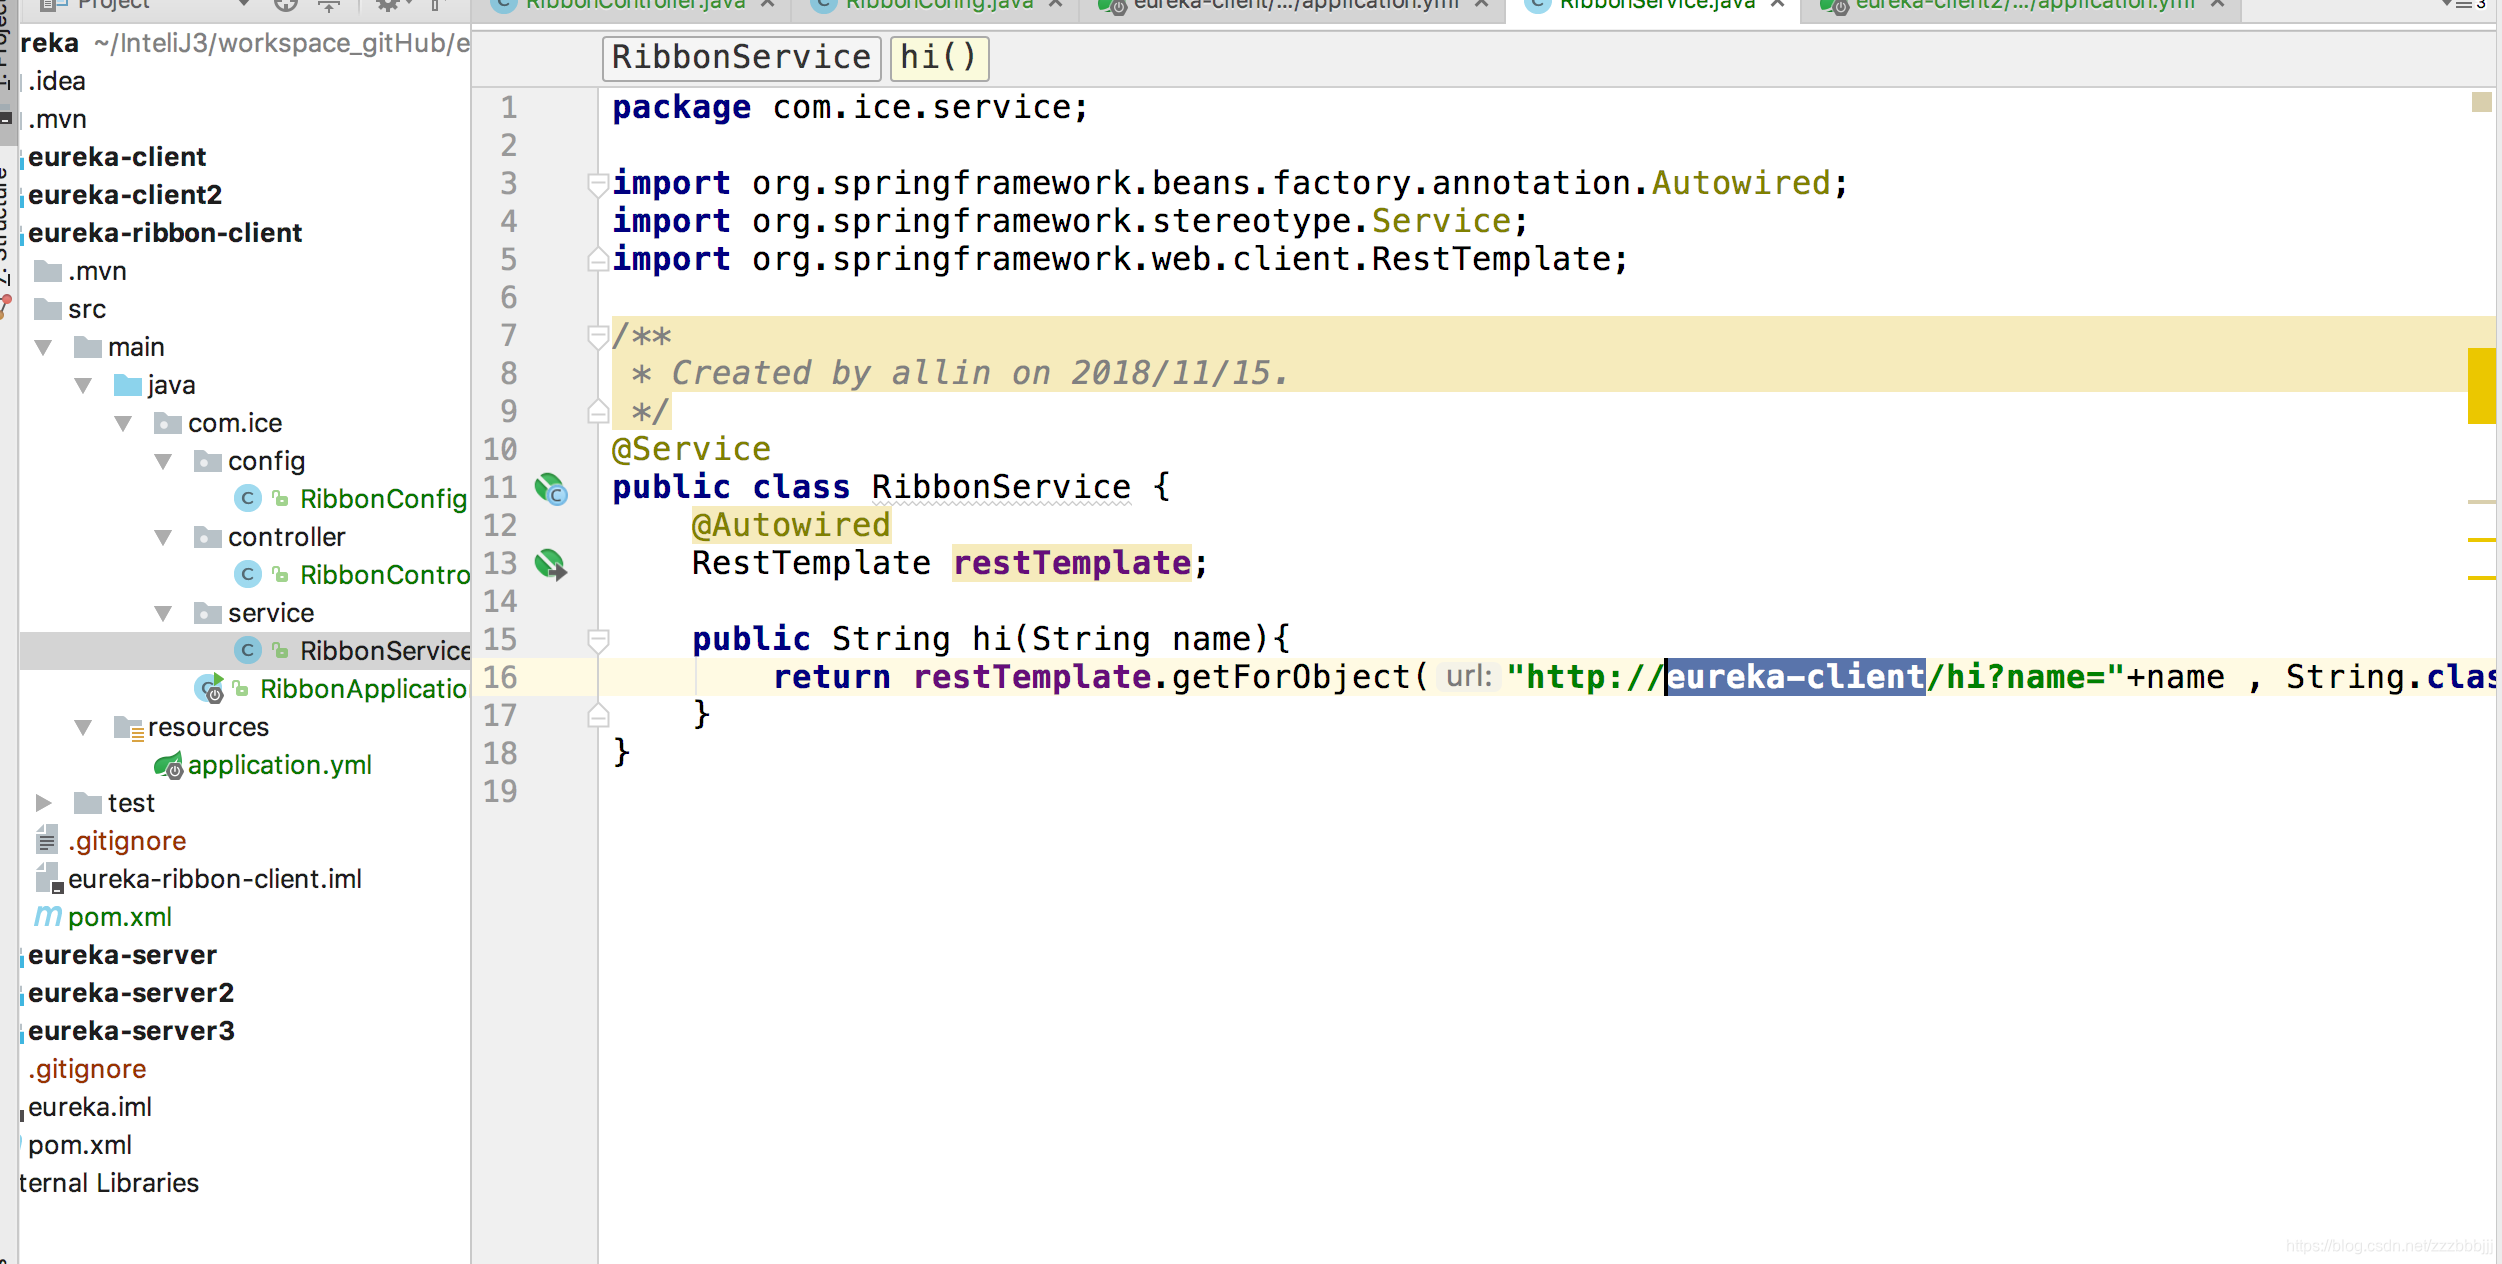Screen dimensions: 2502x1264
Task: Open the Project view selector dropdown arrow
Action: [x=244, y=4]
